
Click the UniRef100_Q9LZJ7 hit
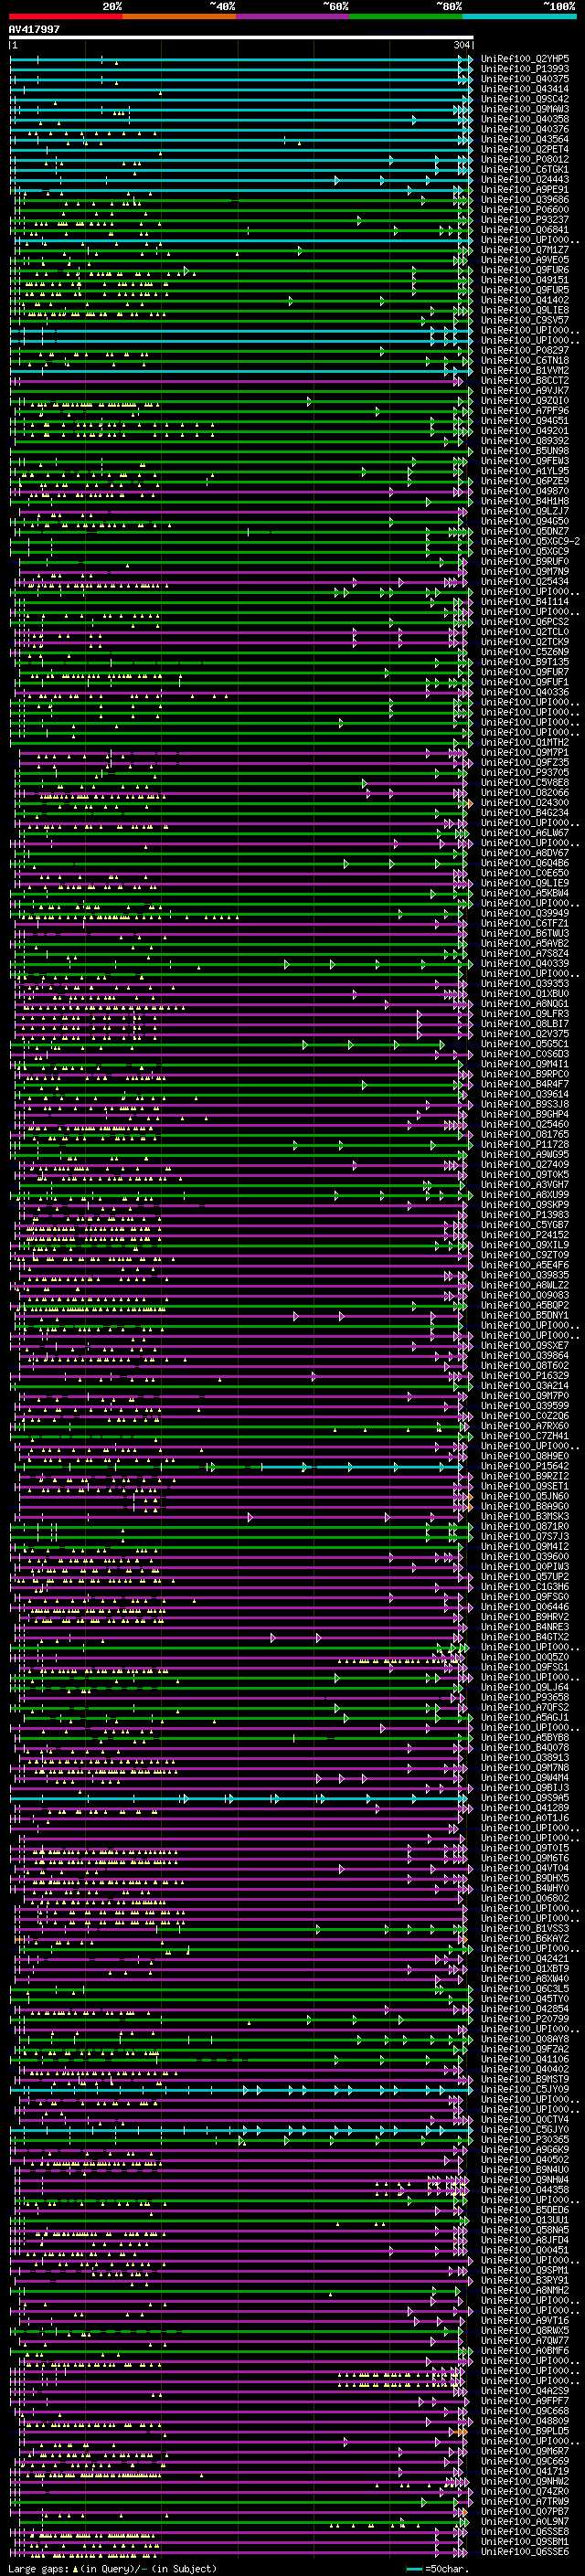[525, 511]
